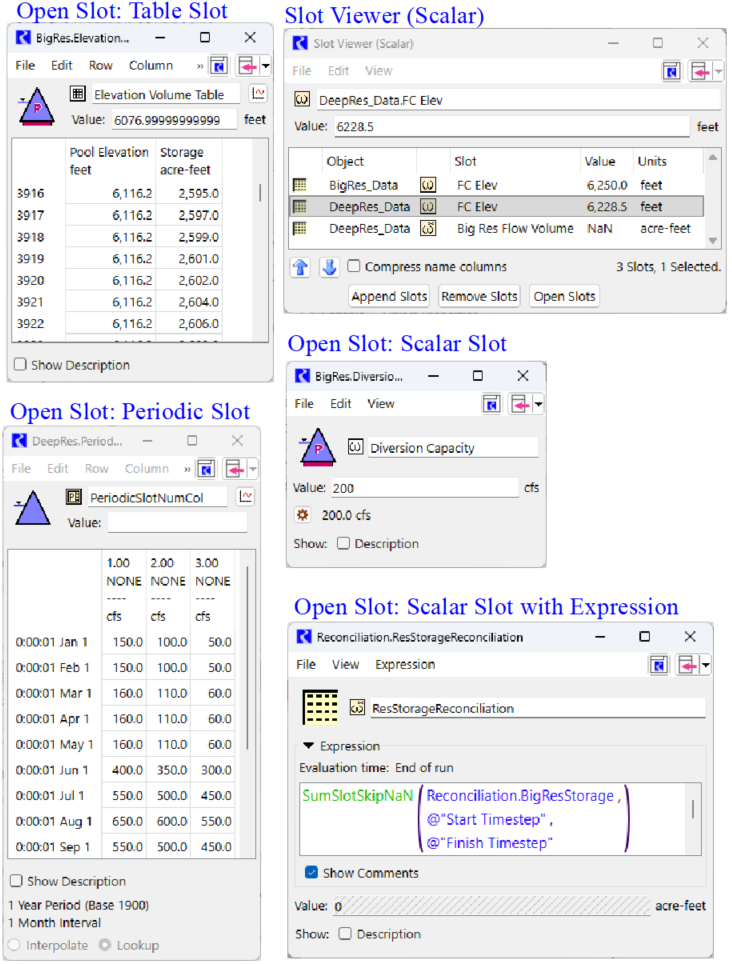Click plot icon beside PeriodicSlotNumCol name
Screen dimensions: 732x964
245,496
